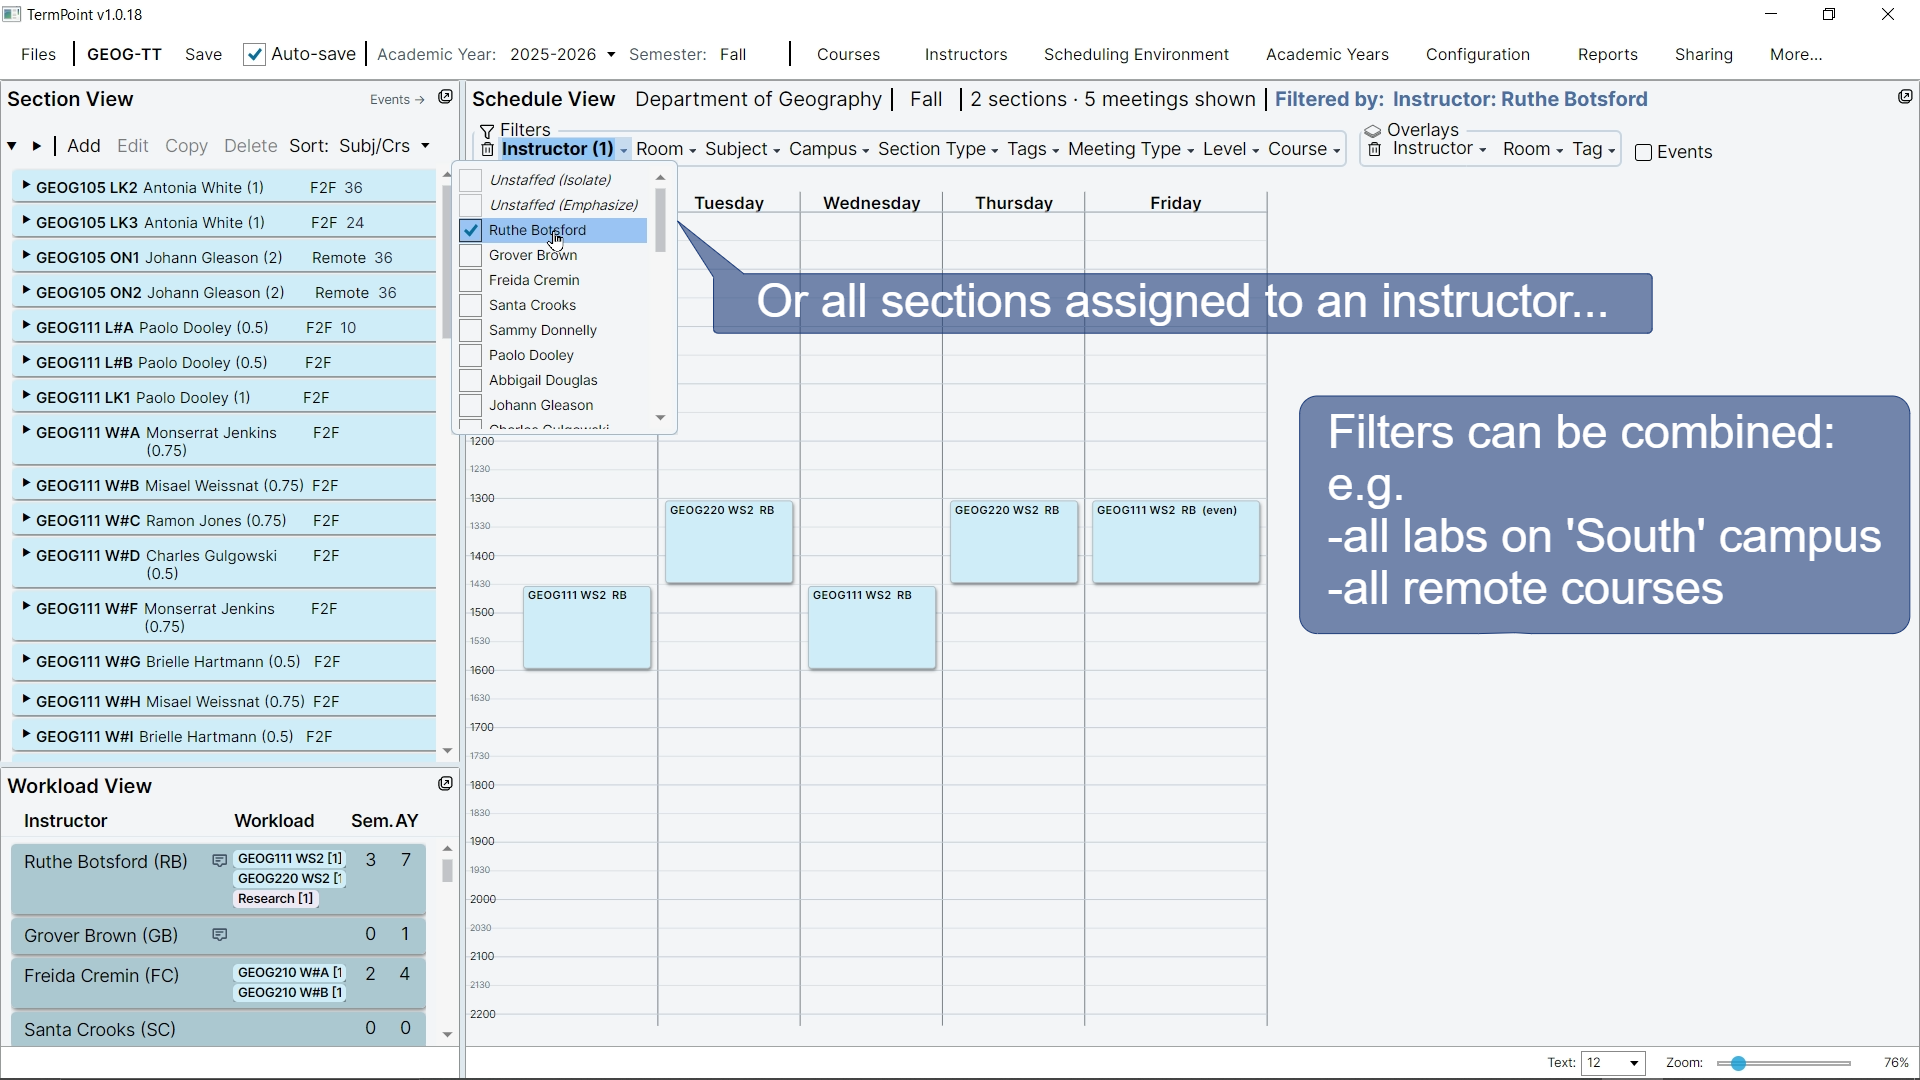Check Unstaffed (Emphasize) filter option
The image size is (1920, 1080).
coord(471,205)
